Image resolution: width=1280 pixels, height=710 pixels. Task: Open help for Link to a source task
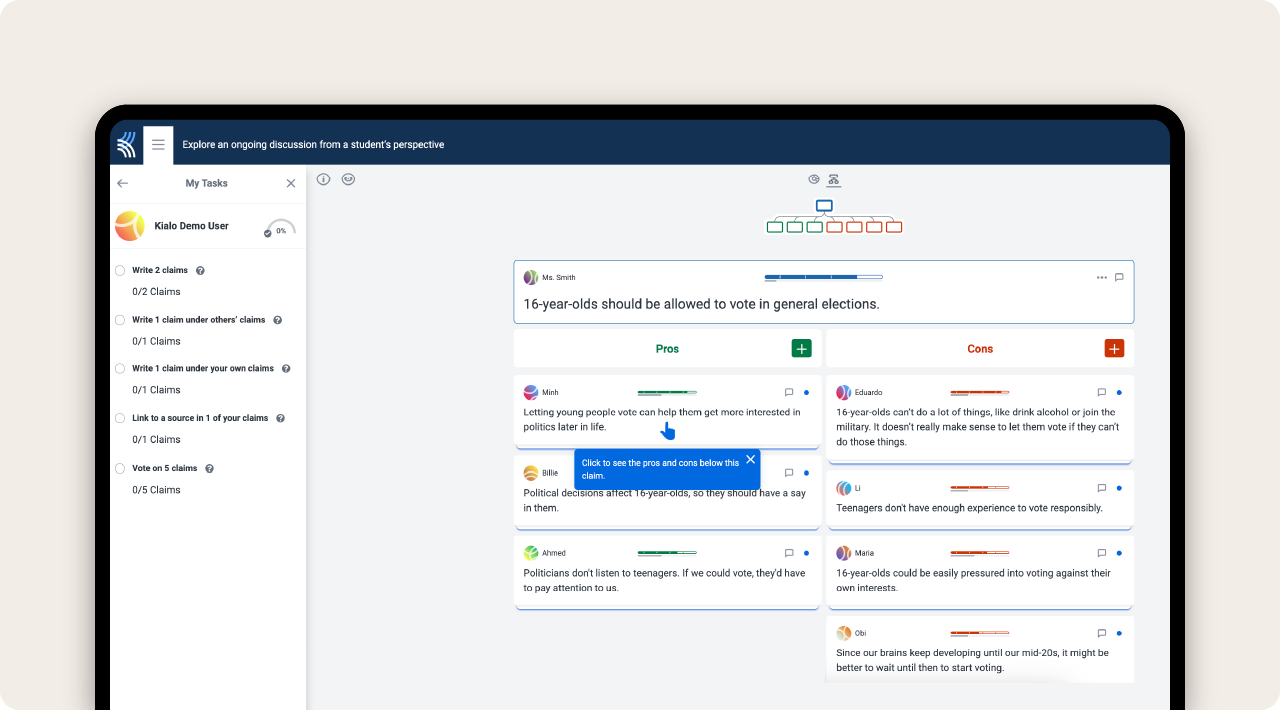point(281,419)
